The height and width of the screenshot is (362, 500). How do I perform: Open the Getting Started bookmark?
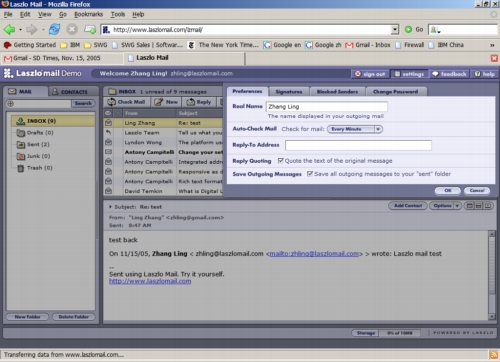(30, 45)
